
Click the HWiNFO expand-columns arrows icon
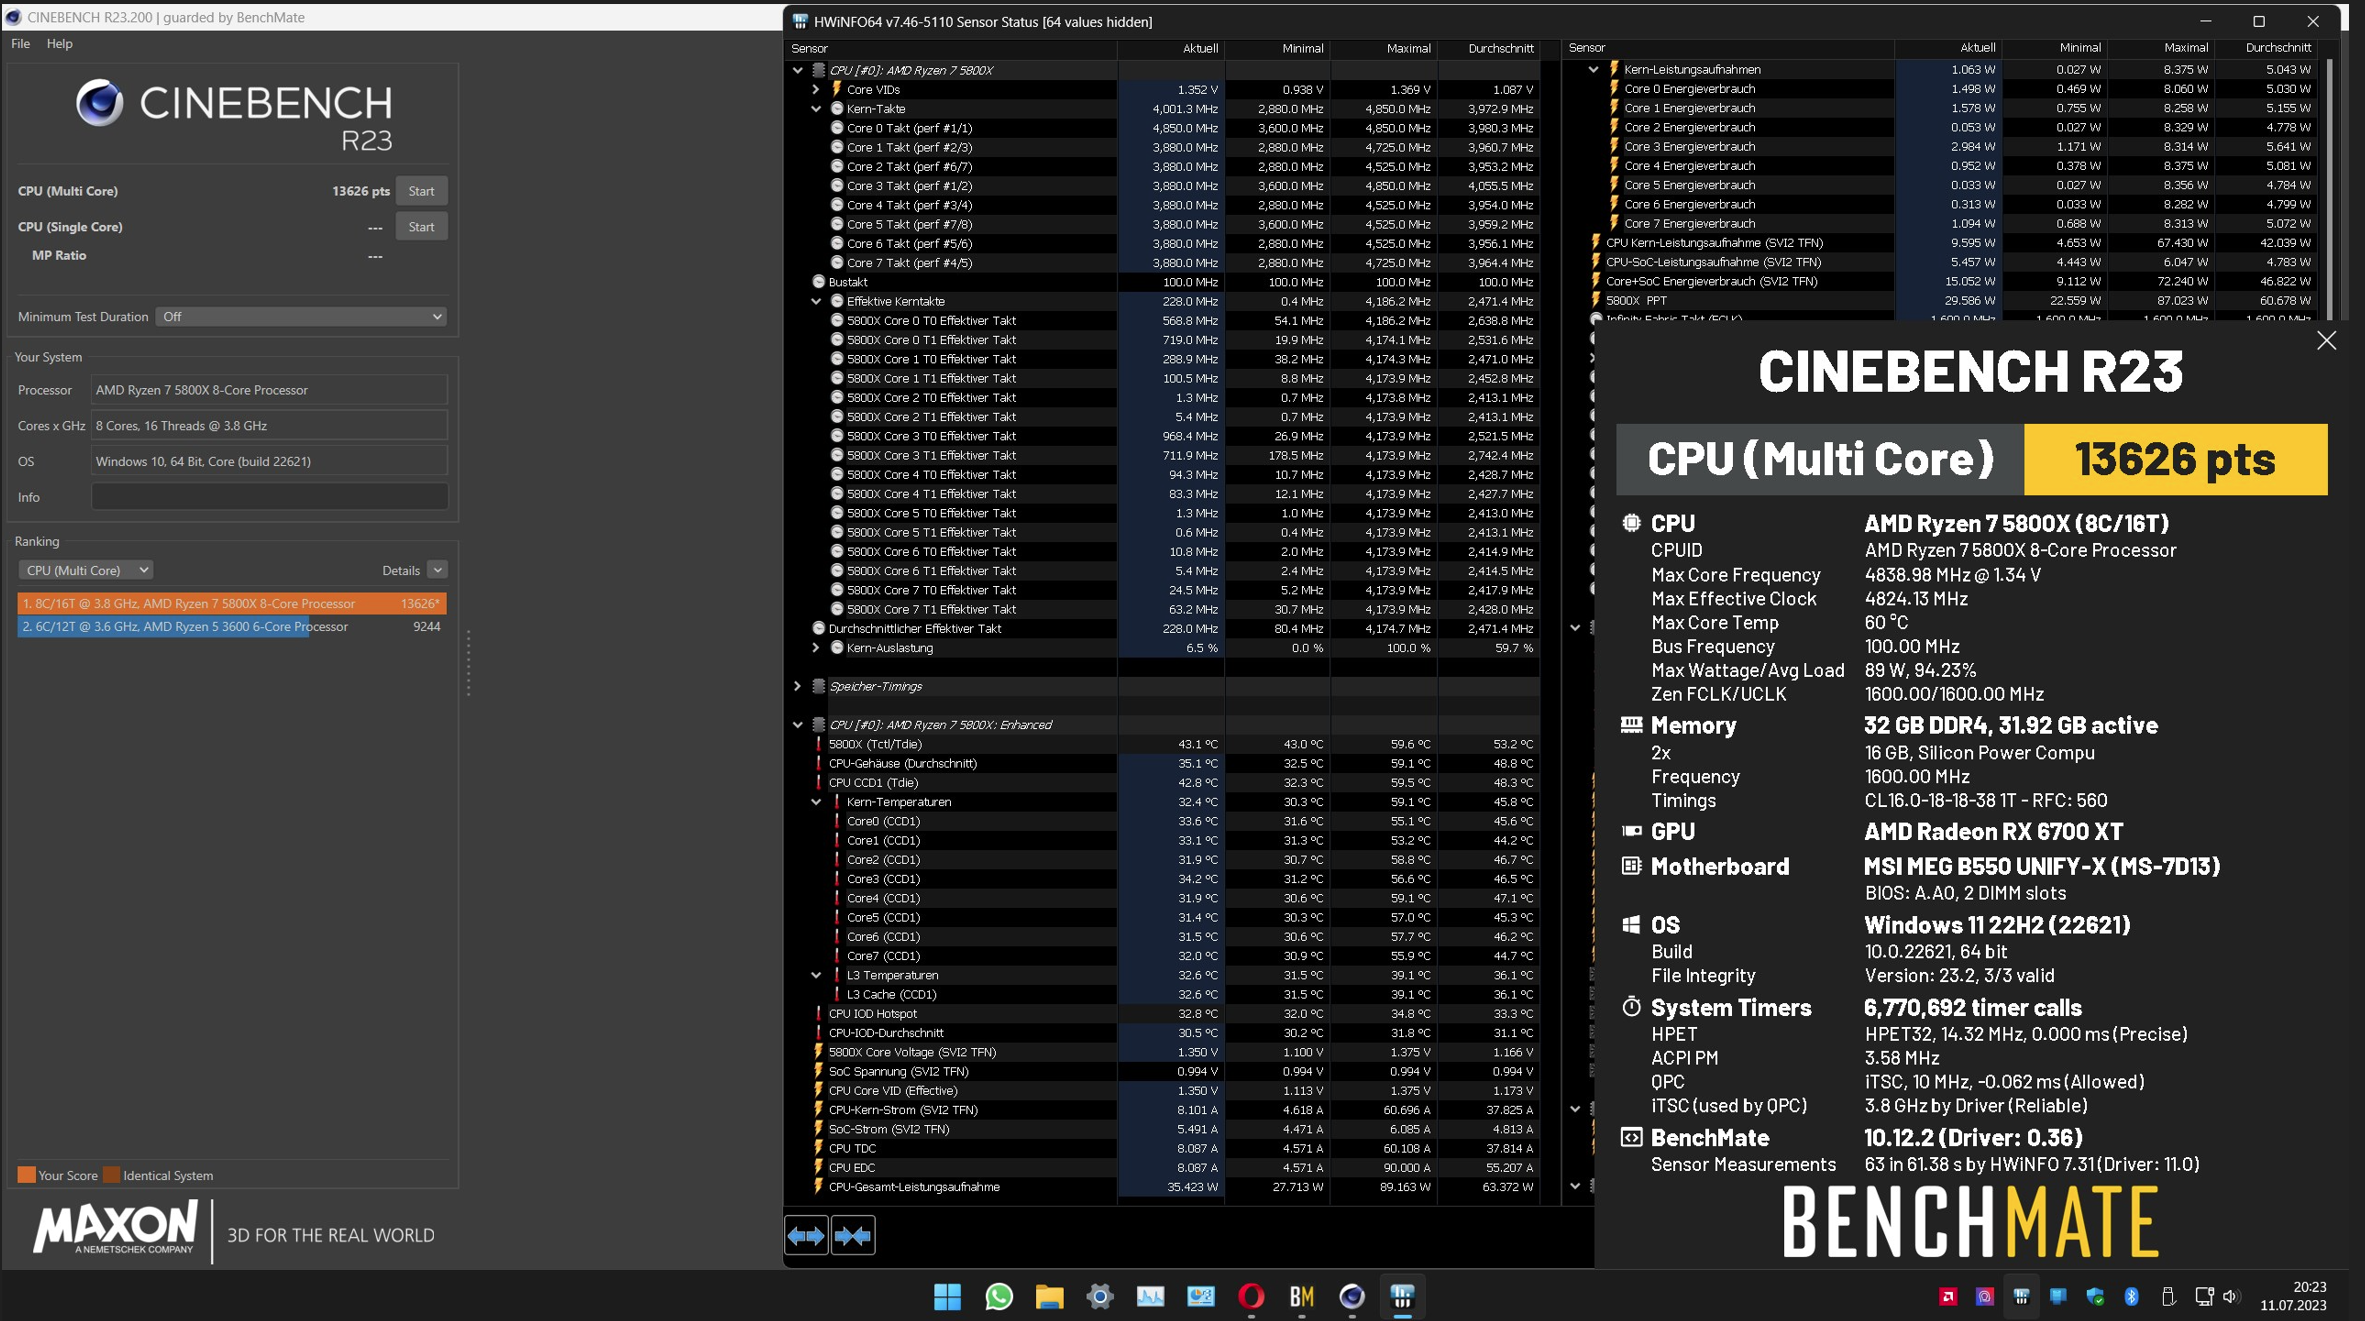tap(806, 1236)
